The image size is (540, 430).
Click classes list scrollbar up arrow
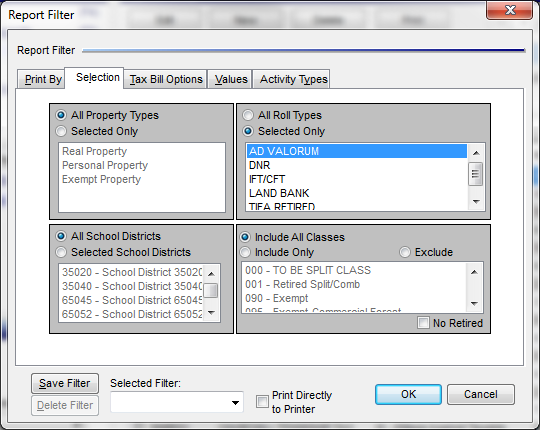474,272
